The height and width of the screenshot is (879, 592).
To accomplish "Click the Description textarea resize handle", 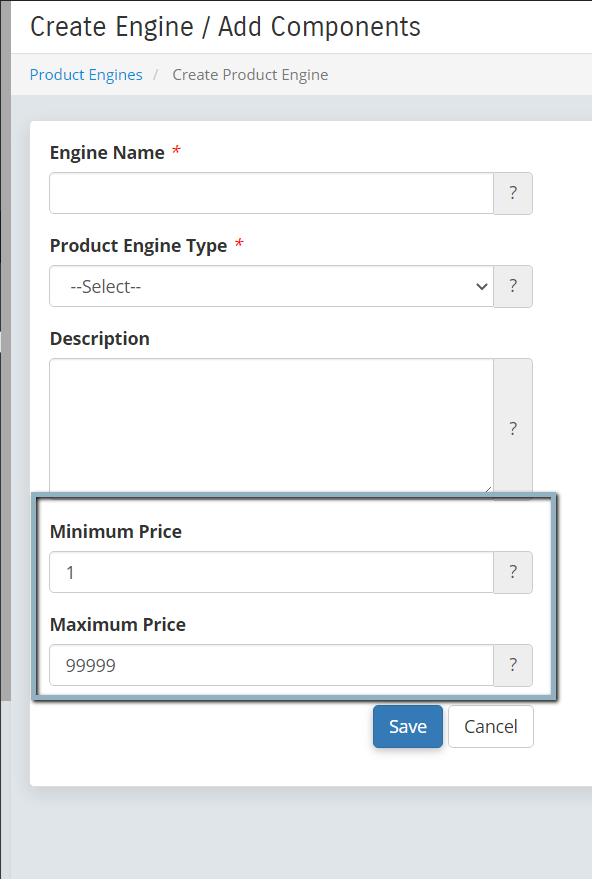I will (x=488, y=489).
